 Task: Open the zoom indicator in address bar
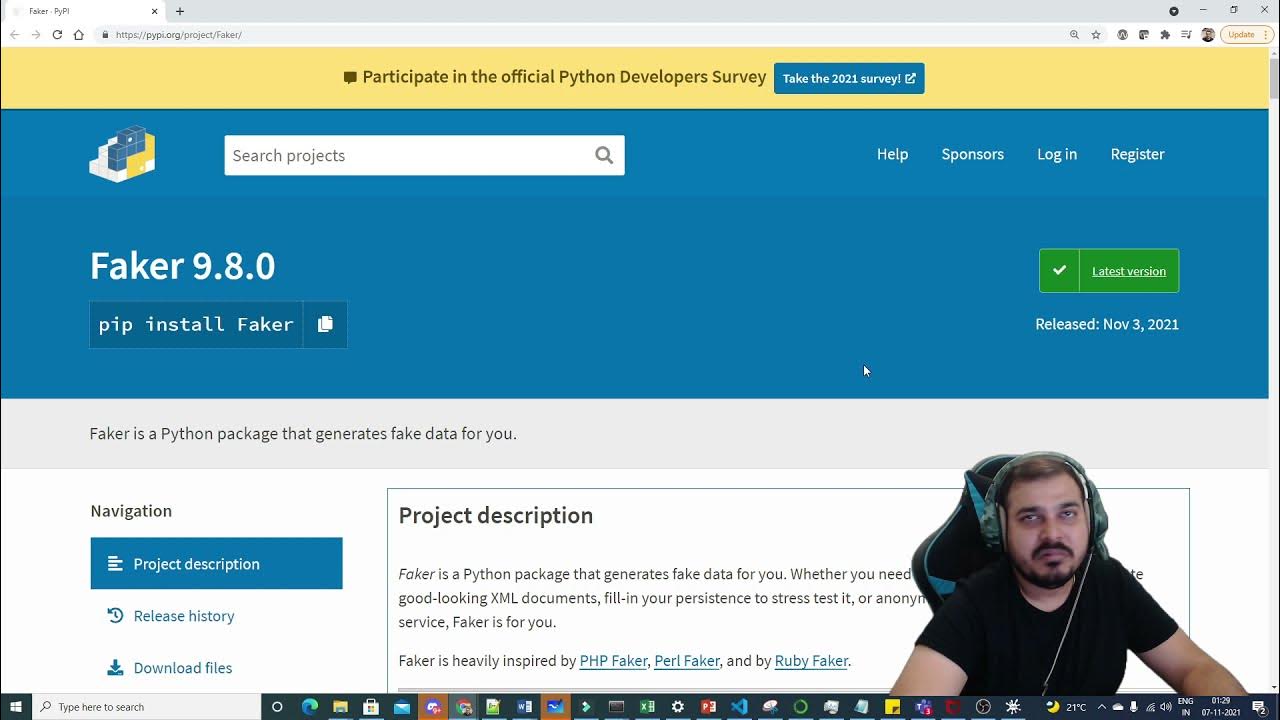click(1074, 35)
